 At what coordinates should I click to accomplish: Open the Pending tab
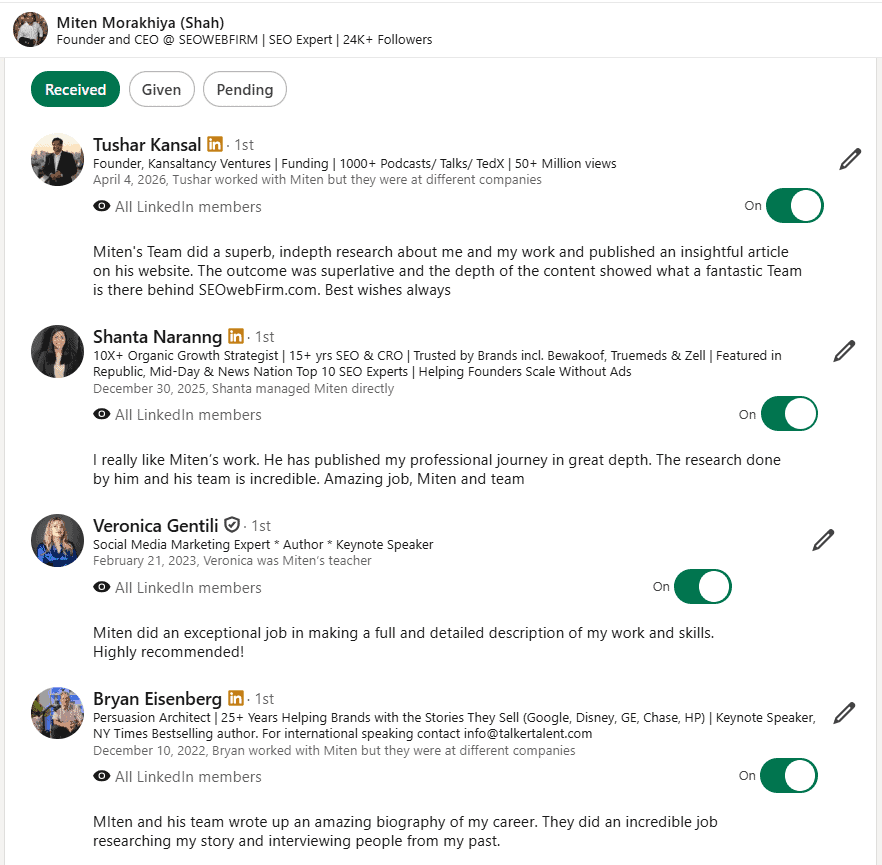[x=245, y=89]
